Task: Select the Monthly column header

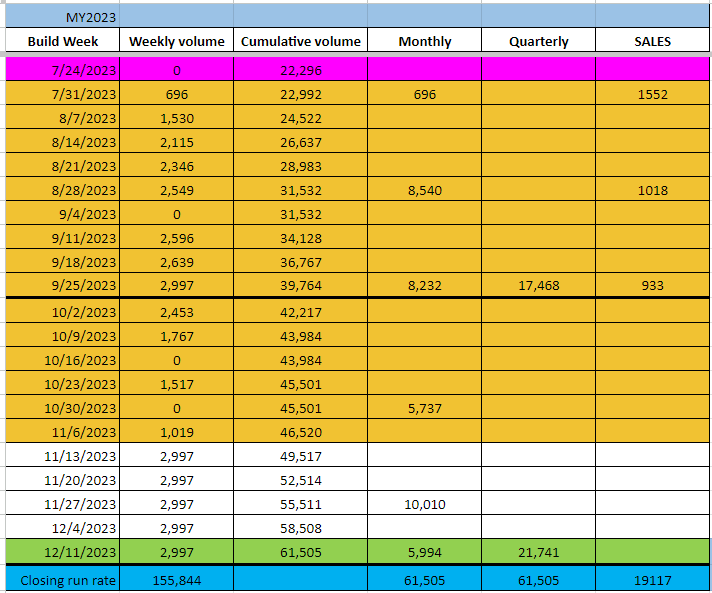Action: (x=424, y=41)
